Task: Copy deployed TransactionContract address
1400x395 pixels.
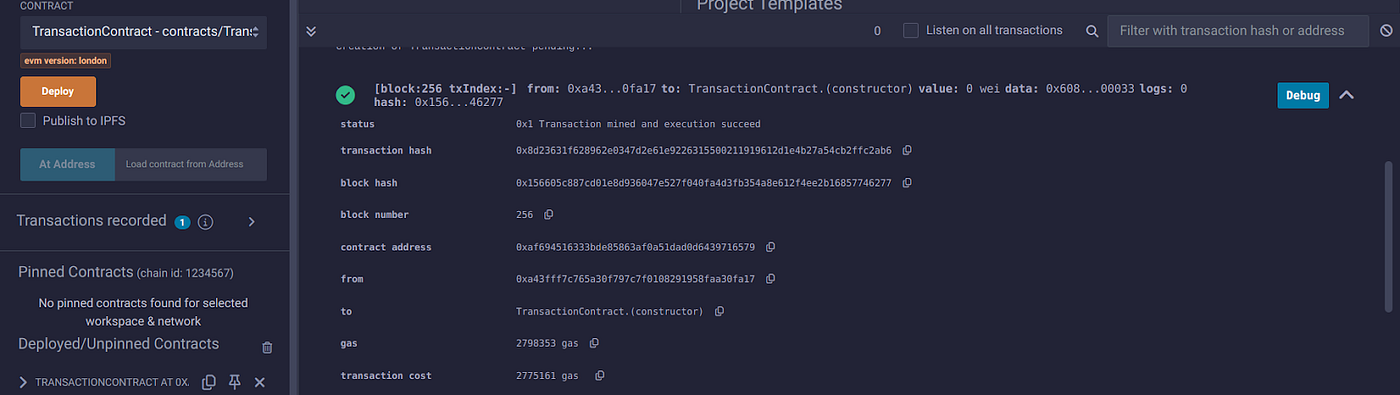Action: point(209,382)
